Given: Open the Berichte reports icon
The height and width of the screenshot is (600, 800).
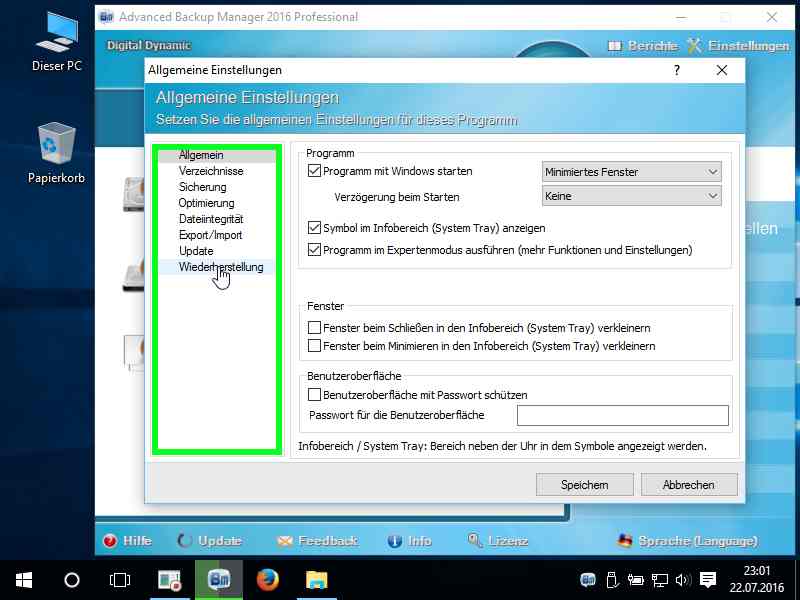Looking at the screenshot, I should tap(615, 46).
